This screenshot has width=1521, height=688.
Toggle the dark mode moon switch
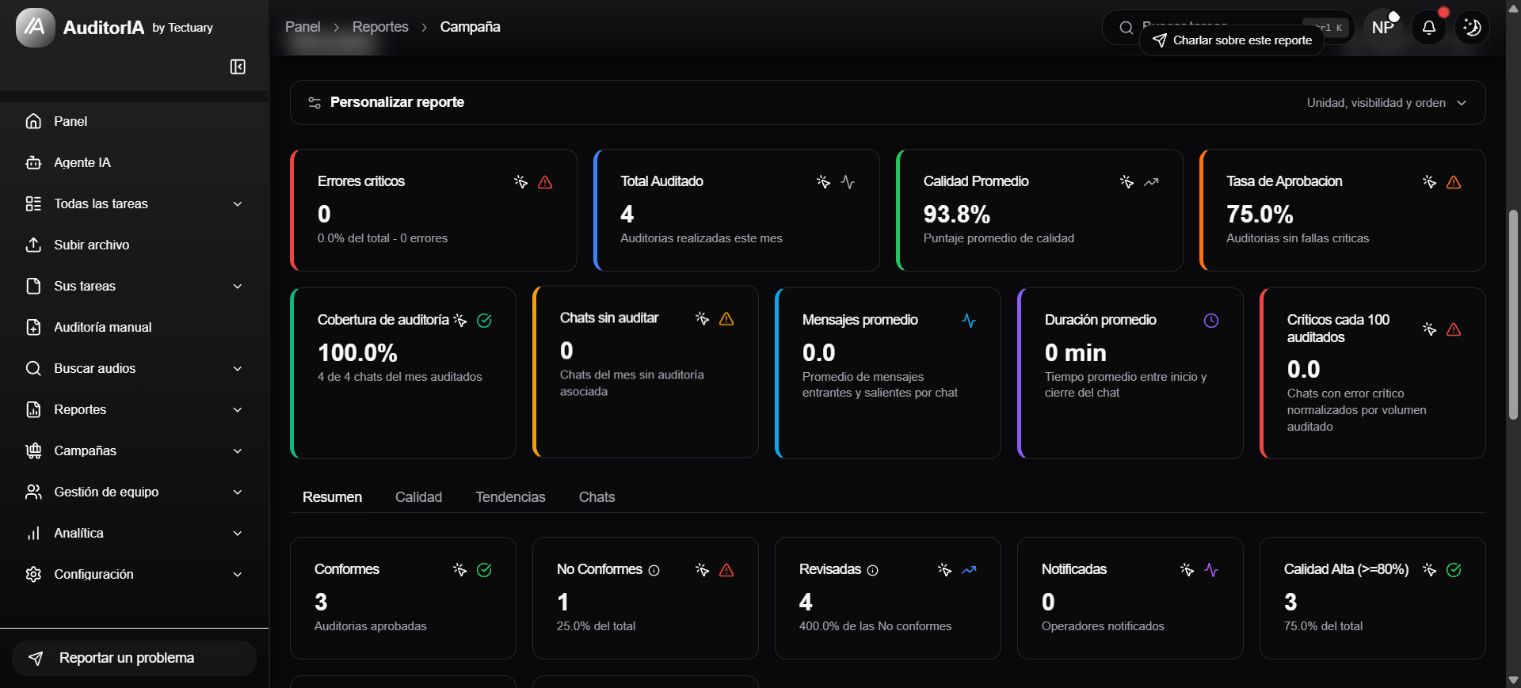(1472, 28)
